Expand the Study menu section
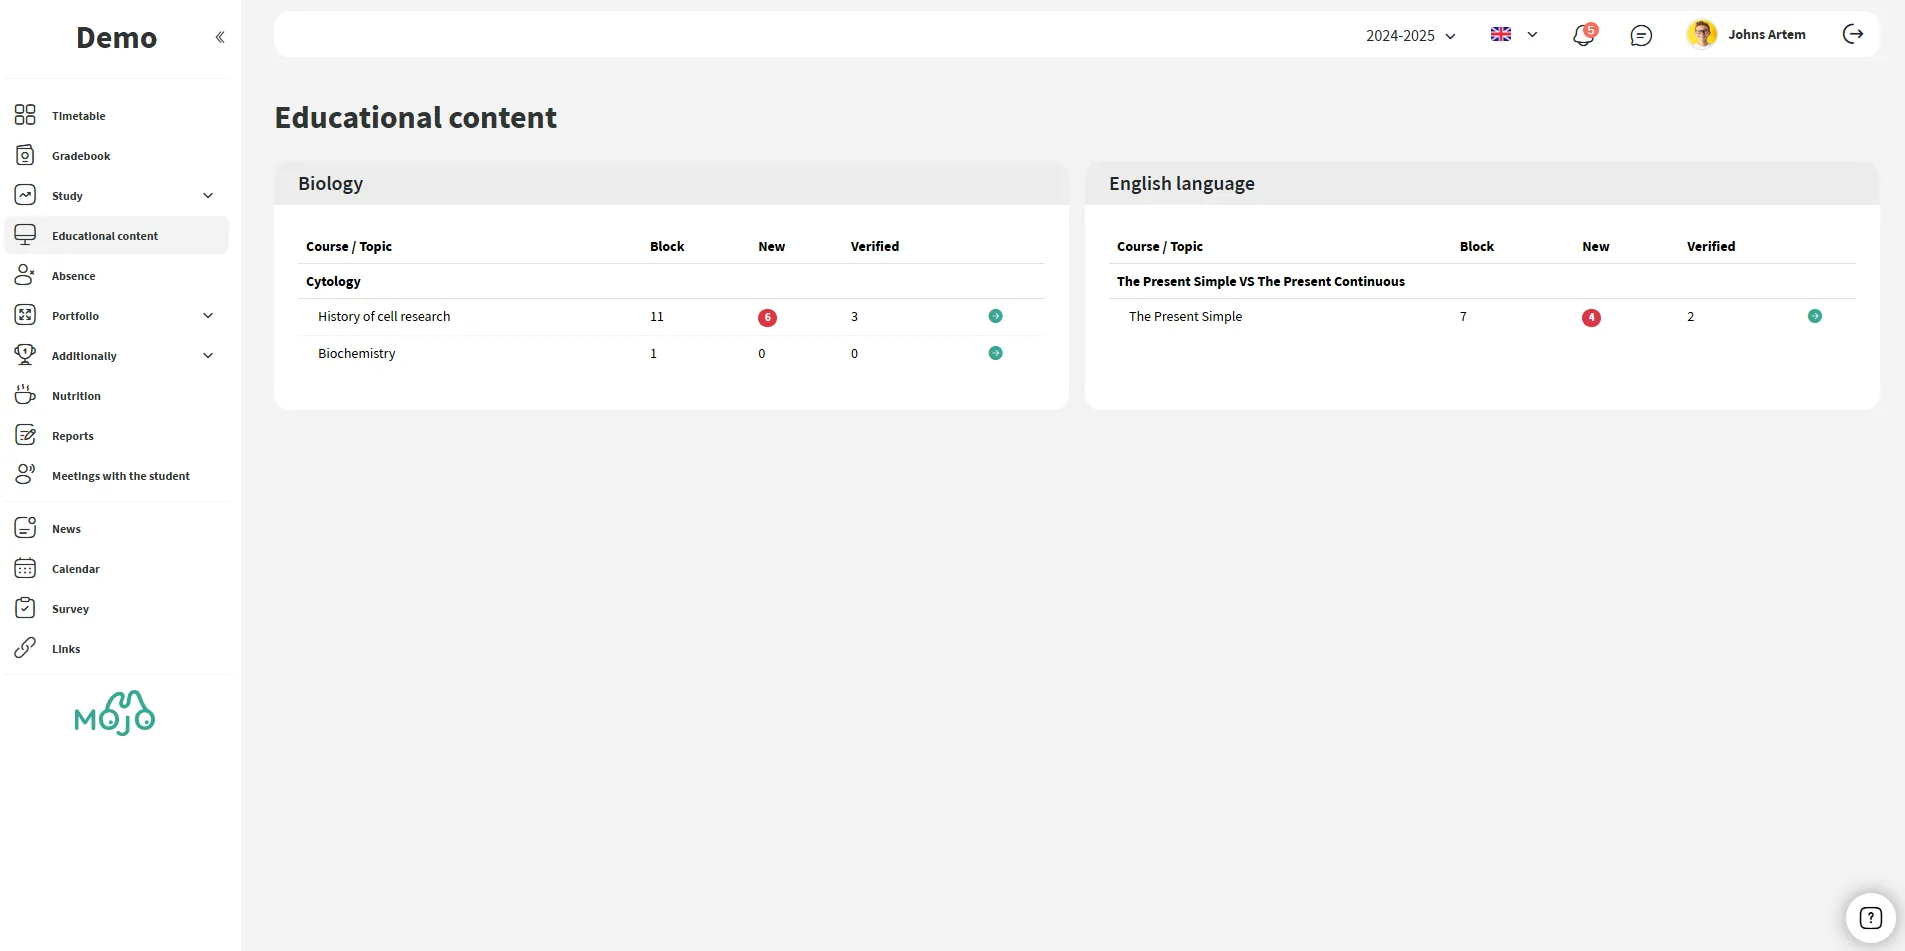Viewport: 1905px width, 951px height. click(208, 196)
